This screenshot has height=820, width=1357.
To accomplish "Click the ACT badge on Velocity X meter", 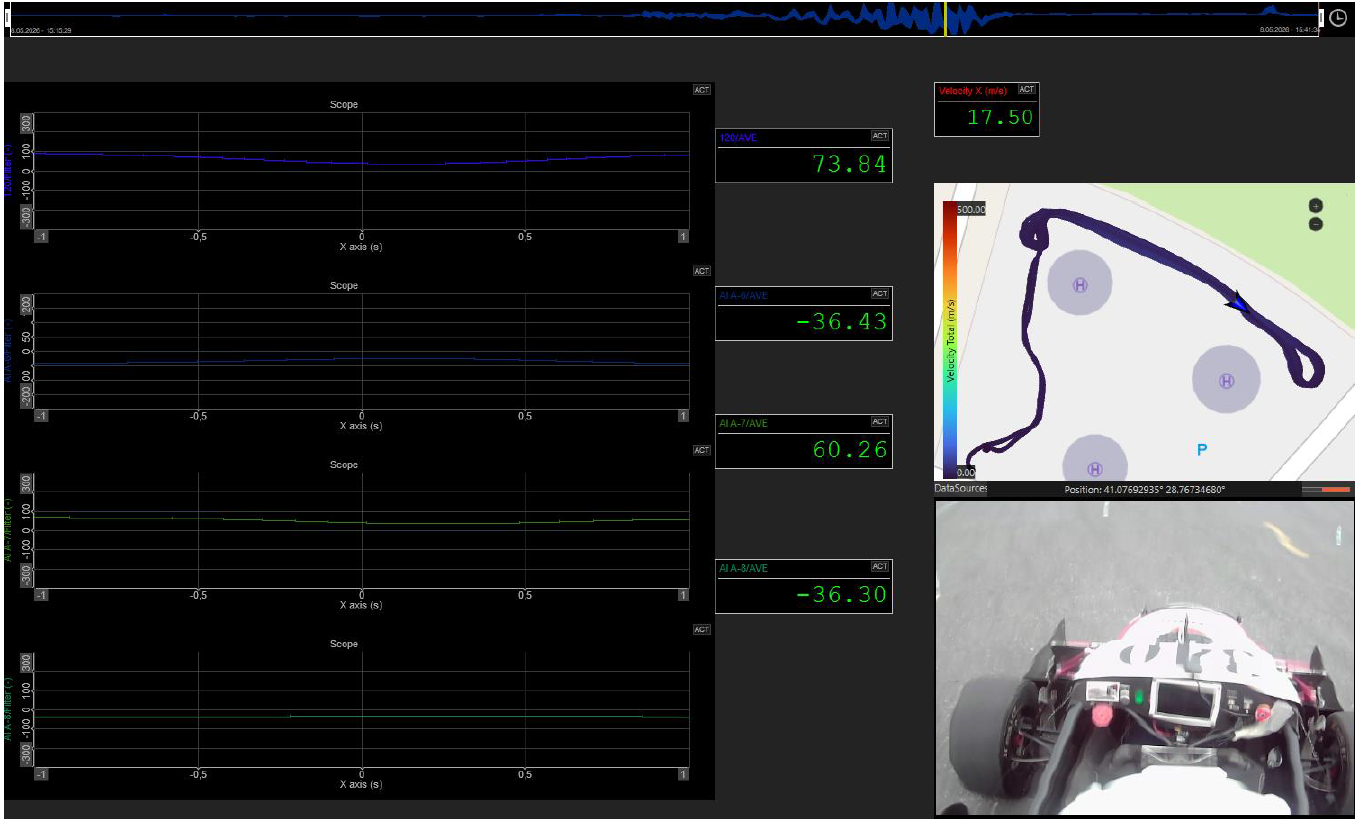I will 1027,90.
